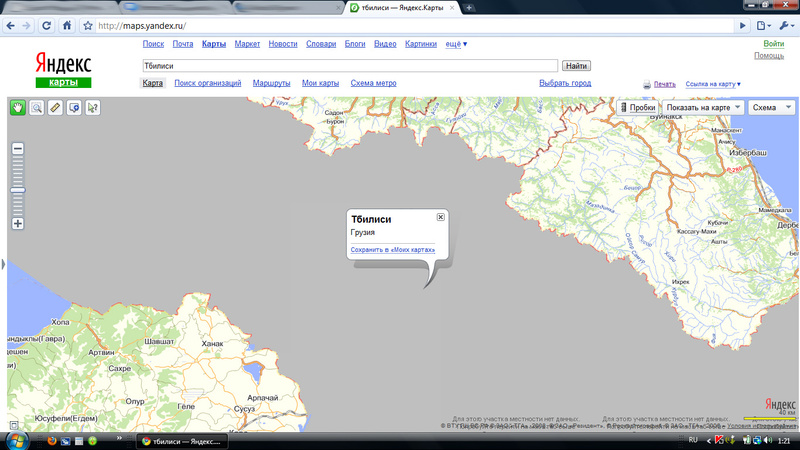
Task: Open the Схема map type dropdown
Action: 771,107
